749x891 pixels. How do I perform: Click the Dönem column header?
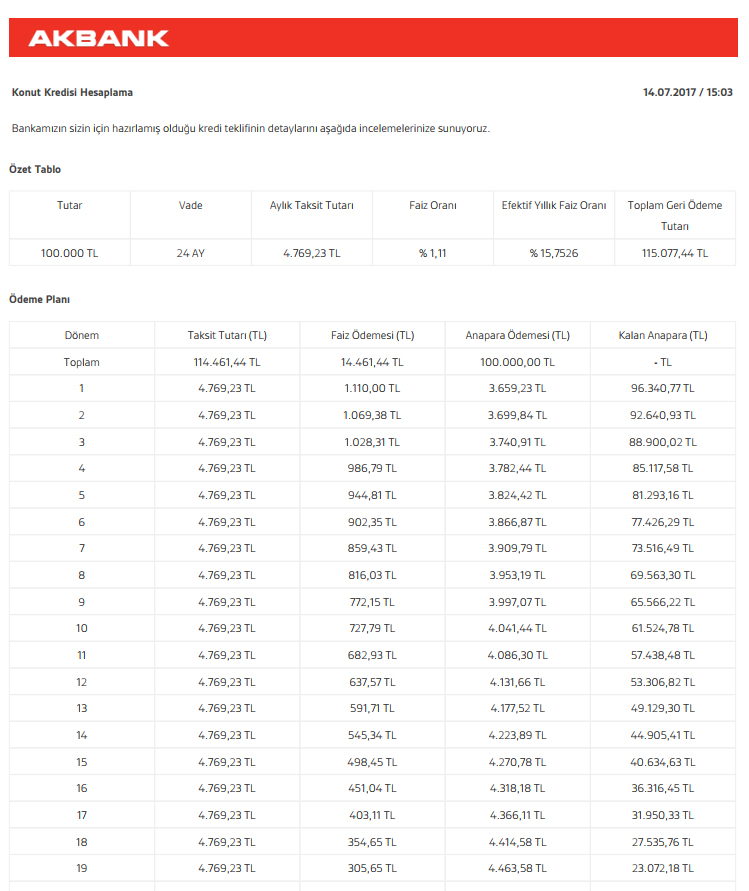[82, 335]
